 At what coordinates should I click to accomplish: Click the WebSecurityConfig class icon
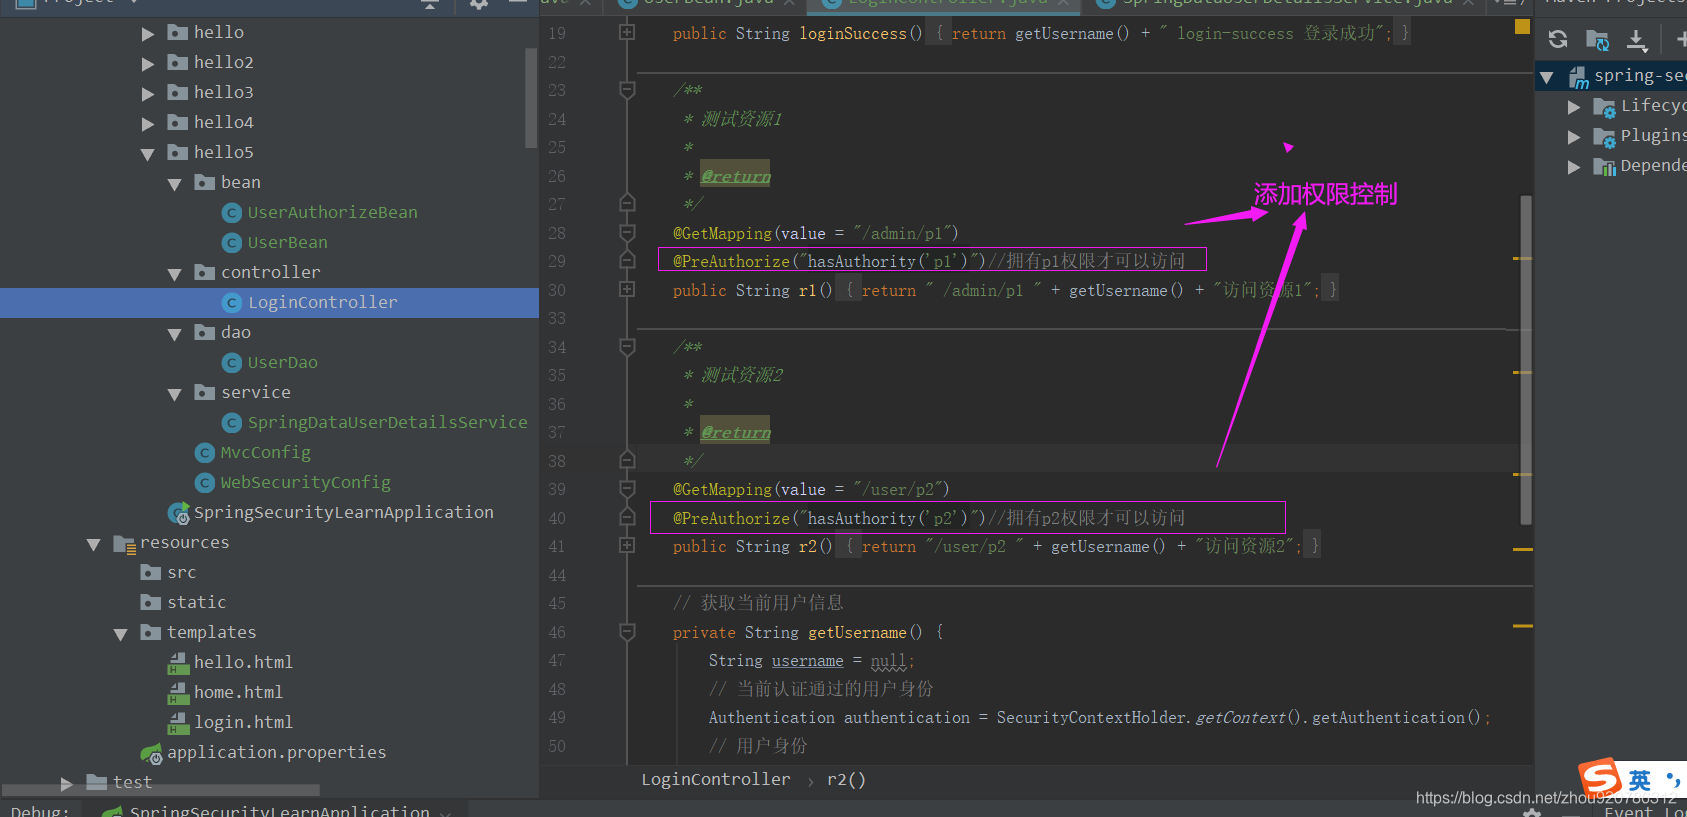tap(205, 483)
